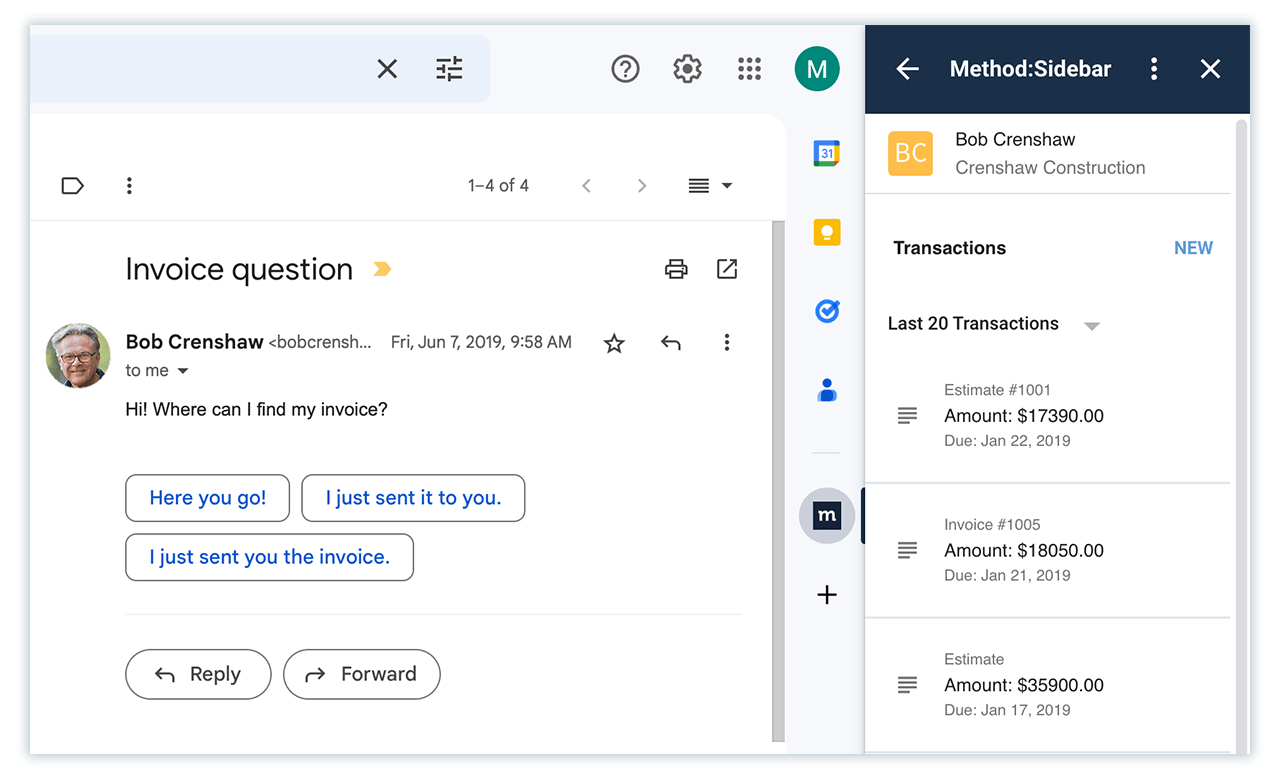
Task: Open the Google Keep side panel icon
Action: pyautogui.click(x=827, y=232)
